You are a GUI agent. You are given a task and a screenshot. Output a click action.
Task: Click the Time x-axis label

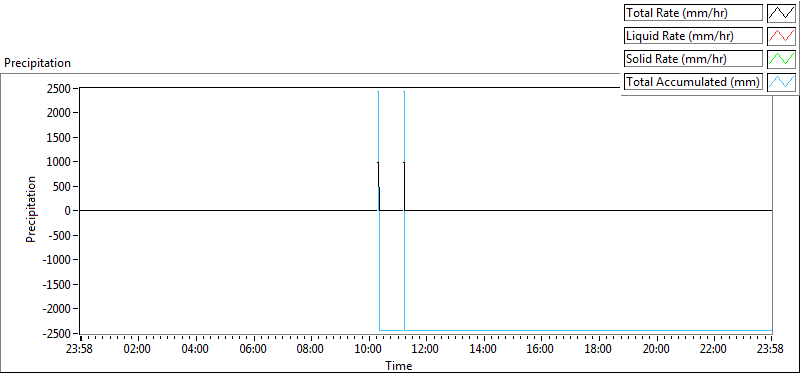point(398,365)
